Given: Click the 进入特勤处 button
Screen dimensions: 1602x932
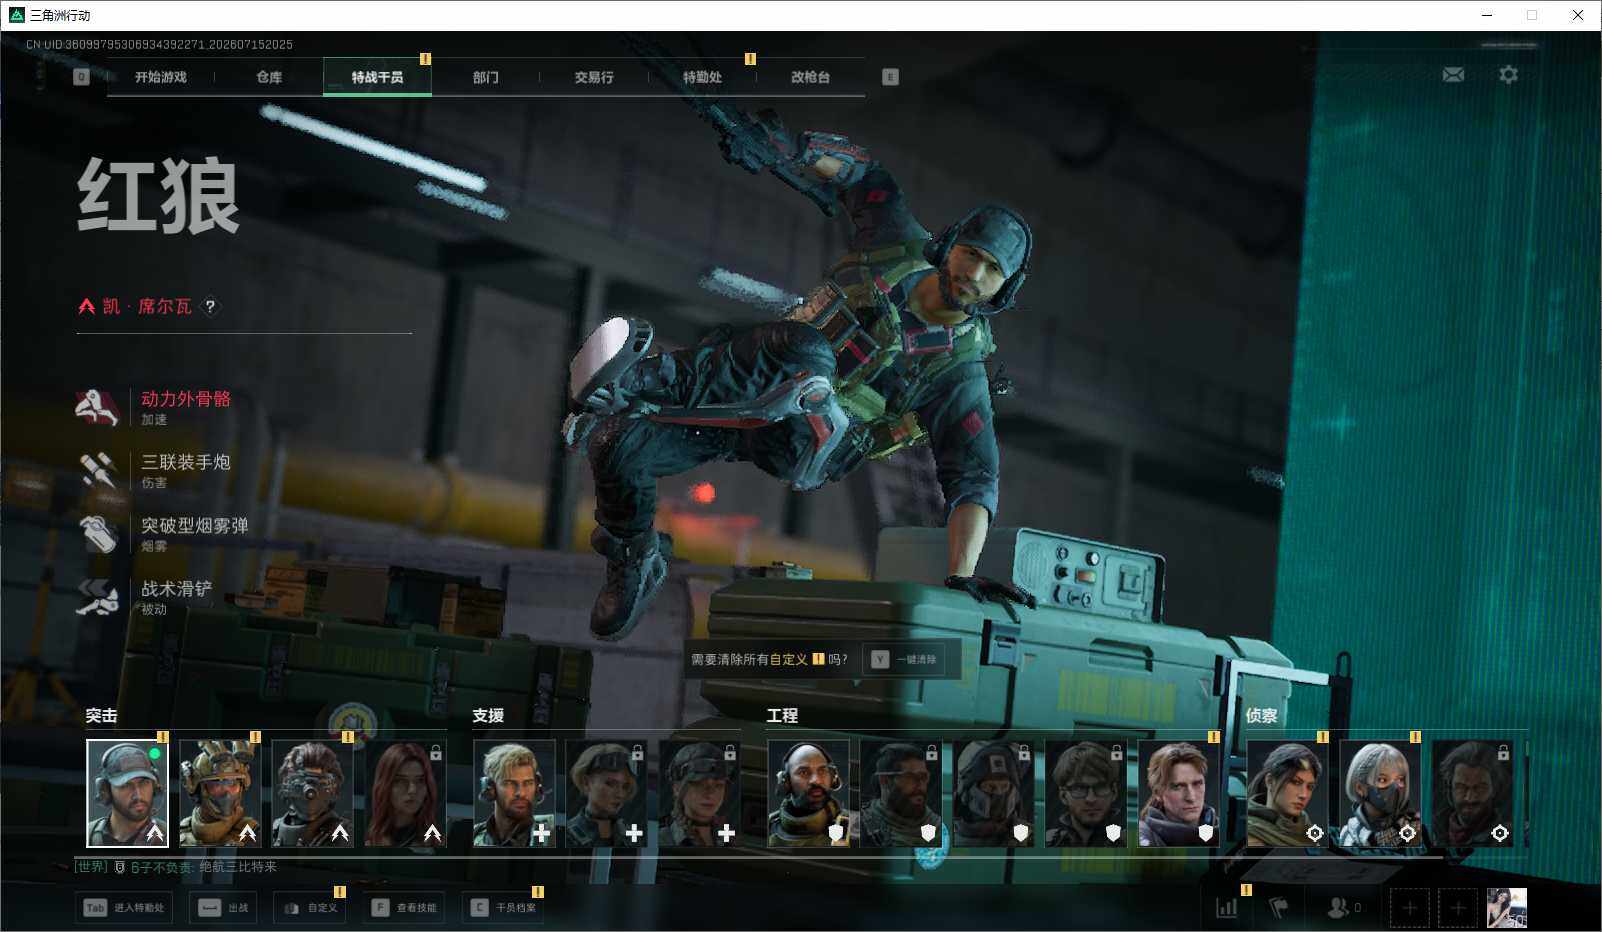Looking at the screenshot, I should [x=124, y=908].
